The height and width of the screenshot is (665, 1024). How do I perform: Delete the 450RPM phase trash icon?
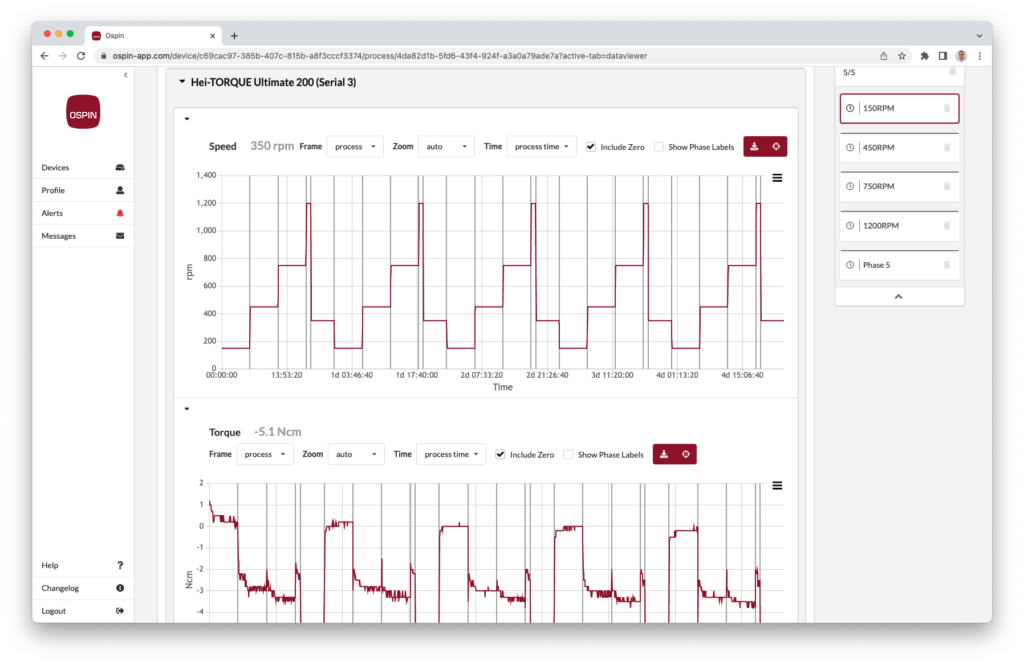946,148
